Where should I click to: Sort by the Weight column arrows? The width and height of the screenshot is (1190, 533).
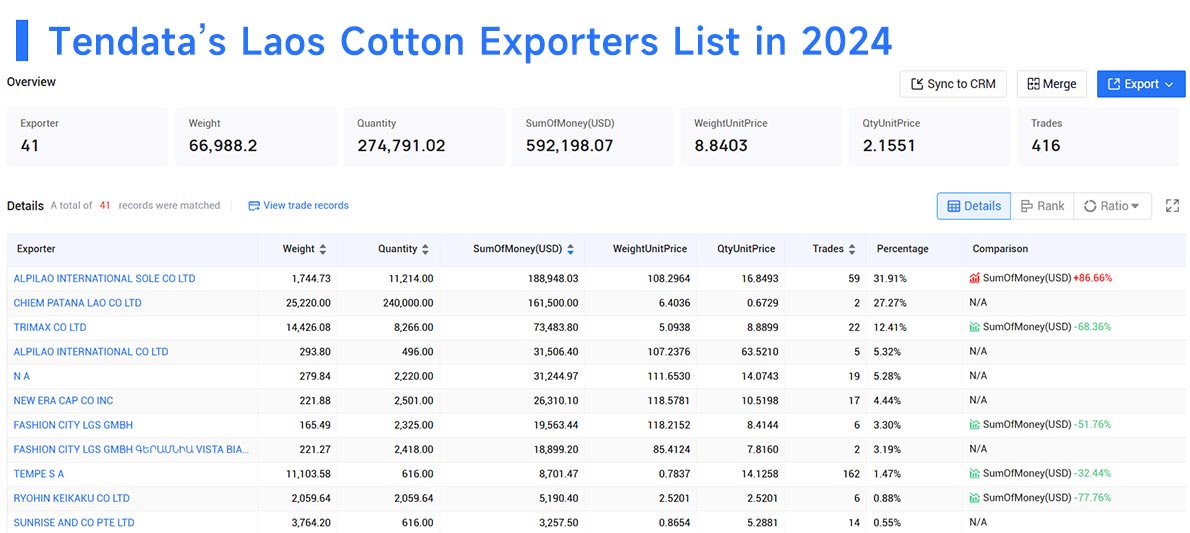point(323,249)
